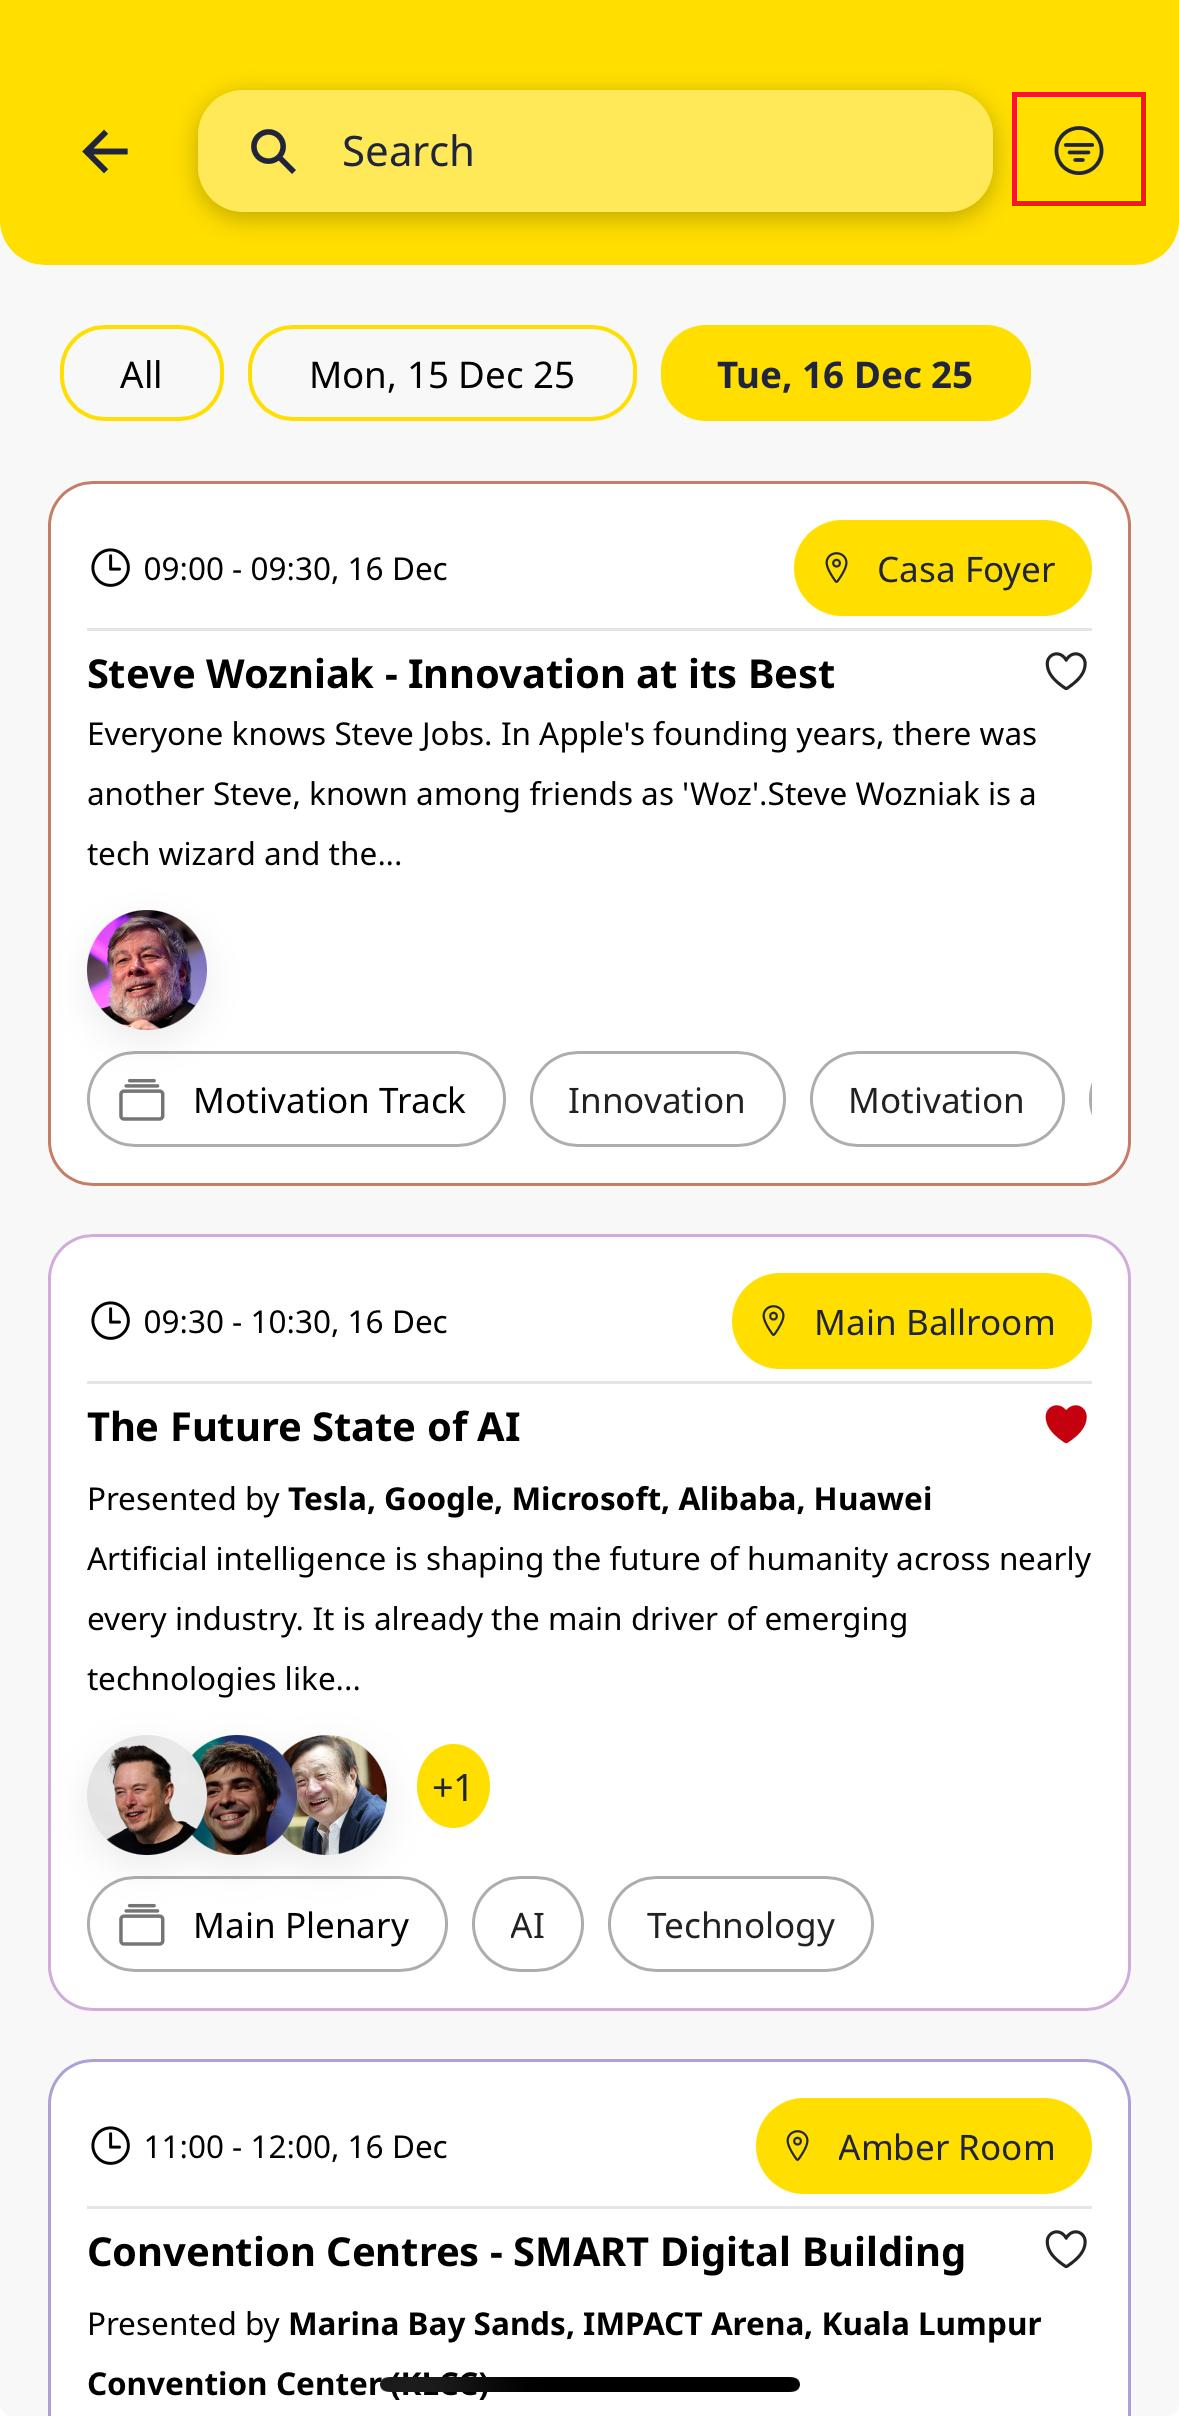This screenshot has width=1179, height=2416.
Task: Open Casa Foyer location badge
Action: pyautogui.click(x=942, y=568)
